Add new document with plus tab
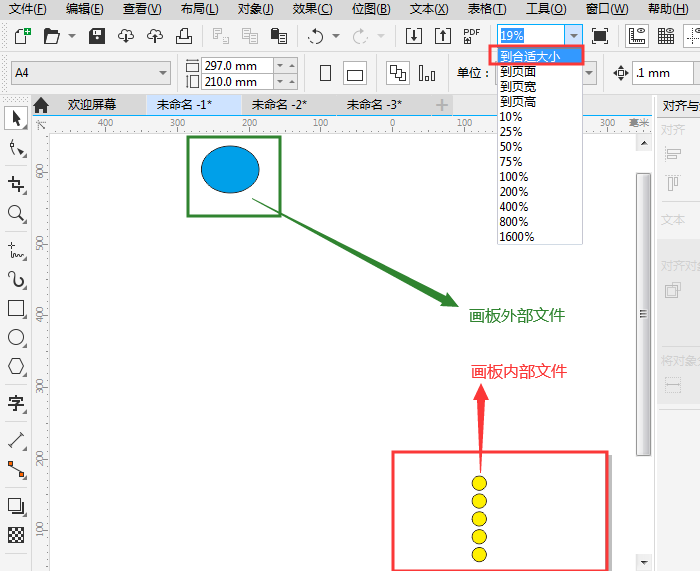 pos(442,105)
